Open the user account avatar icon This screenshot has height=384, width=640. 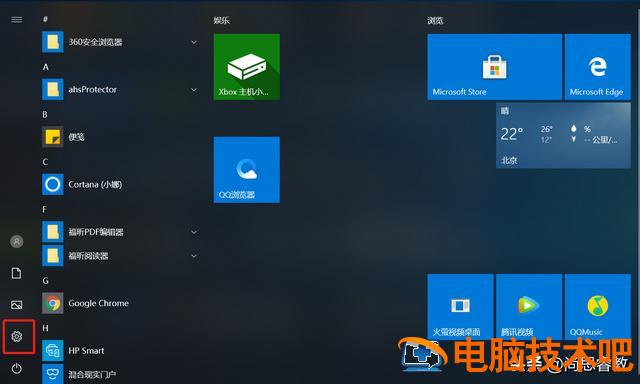[17, 242]
